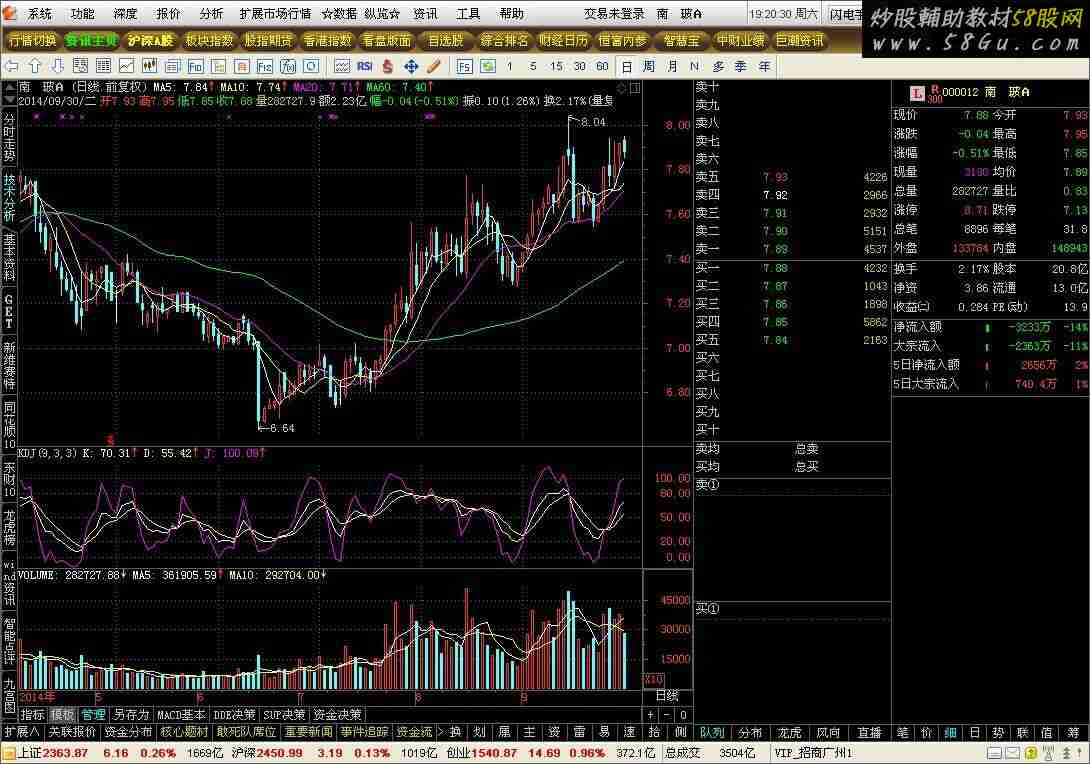Zoom in chart with + button

(x=651, y=715)
